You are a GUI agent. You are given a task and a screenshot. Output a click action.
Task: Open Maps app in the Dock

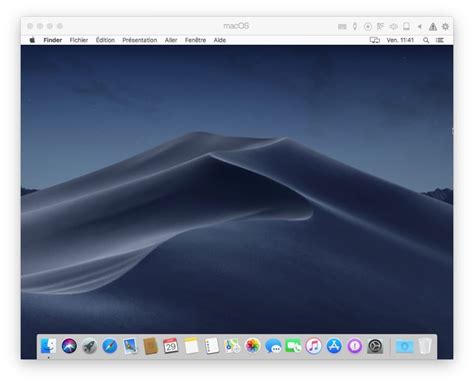[x=232, y=346]
